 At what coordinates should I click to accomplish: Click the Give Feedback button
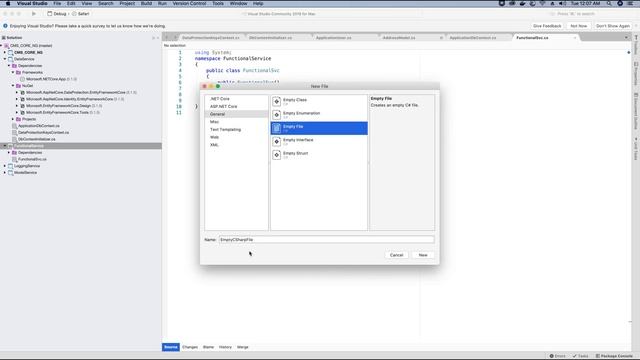[x=547, y=26]
